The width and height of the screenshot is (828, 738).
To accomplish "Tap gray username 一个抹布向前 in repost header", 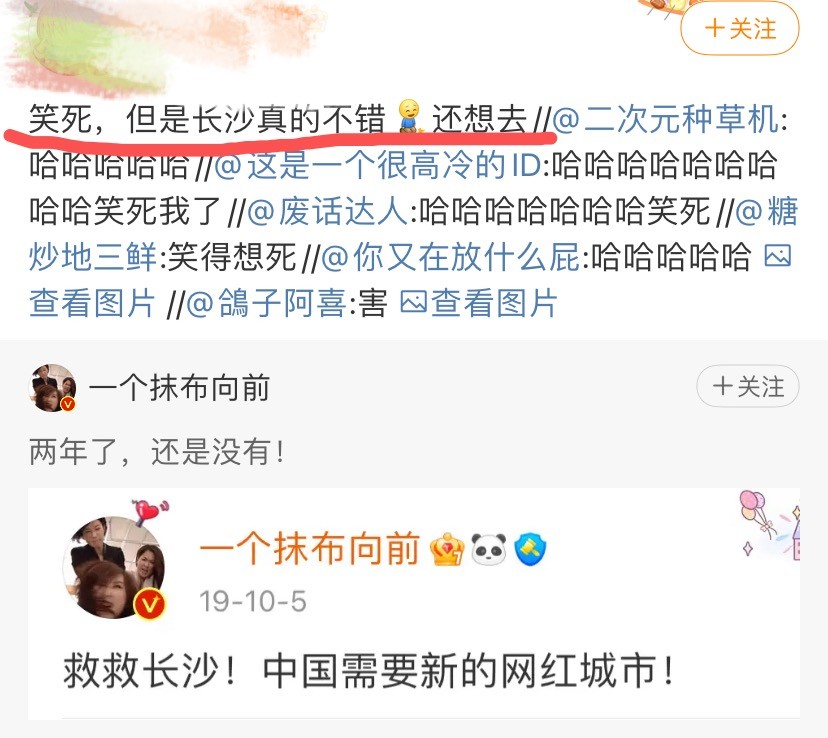I will tap(180, 388).
